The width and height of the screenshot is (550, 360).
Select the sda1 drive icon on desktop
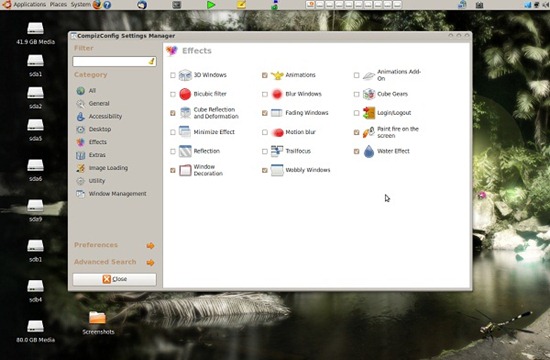pos(35,60)
